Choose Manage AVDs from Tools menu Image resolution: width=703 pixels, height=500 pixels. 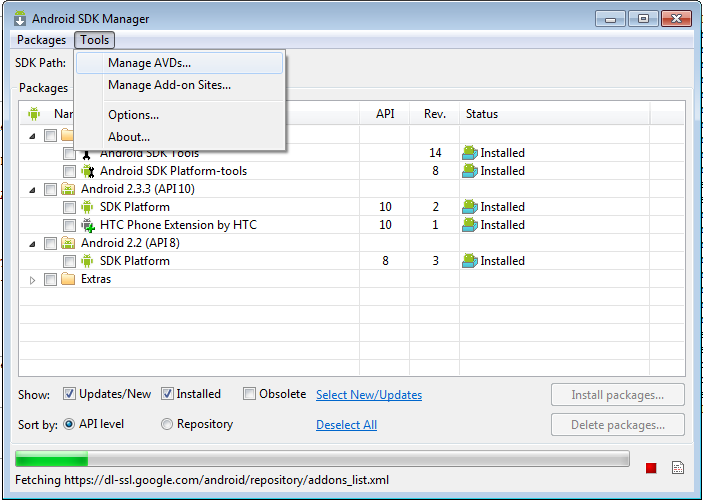(x=149, y=63)
